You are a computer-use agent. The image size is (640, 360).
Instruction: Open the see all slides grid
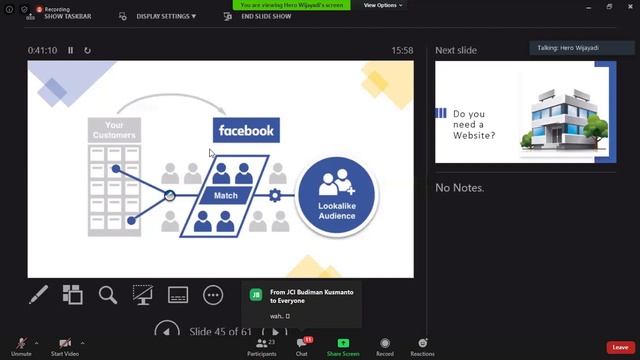(x=73, y=294)
